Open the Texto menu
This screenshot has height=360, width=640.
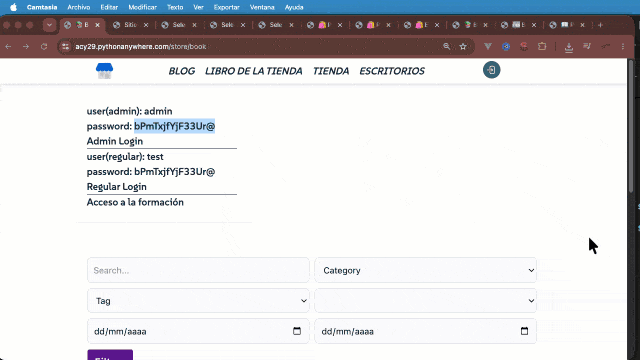175,7
